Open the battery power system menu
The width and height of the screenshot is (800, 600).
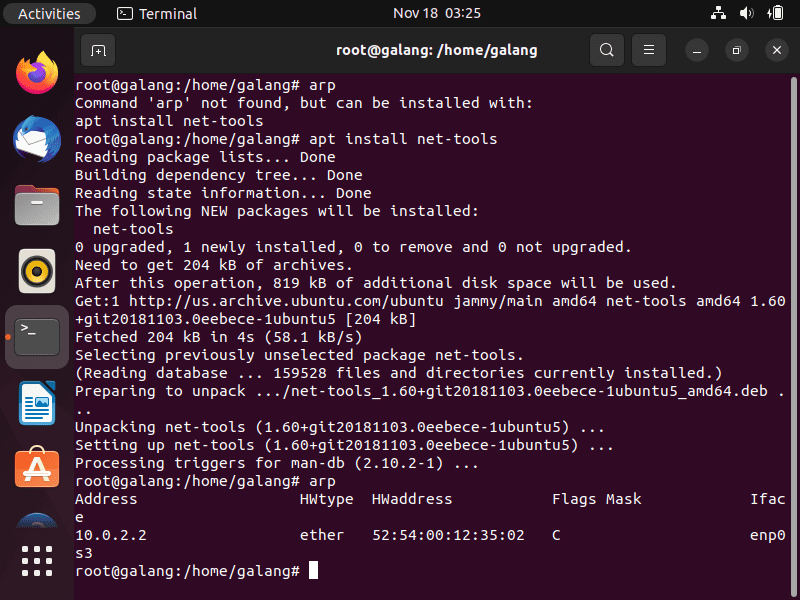(x=776, y=13)
